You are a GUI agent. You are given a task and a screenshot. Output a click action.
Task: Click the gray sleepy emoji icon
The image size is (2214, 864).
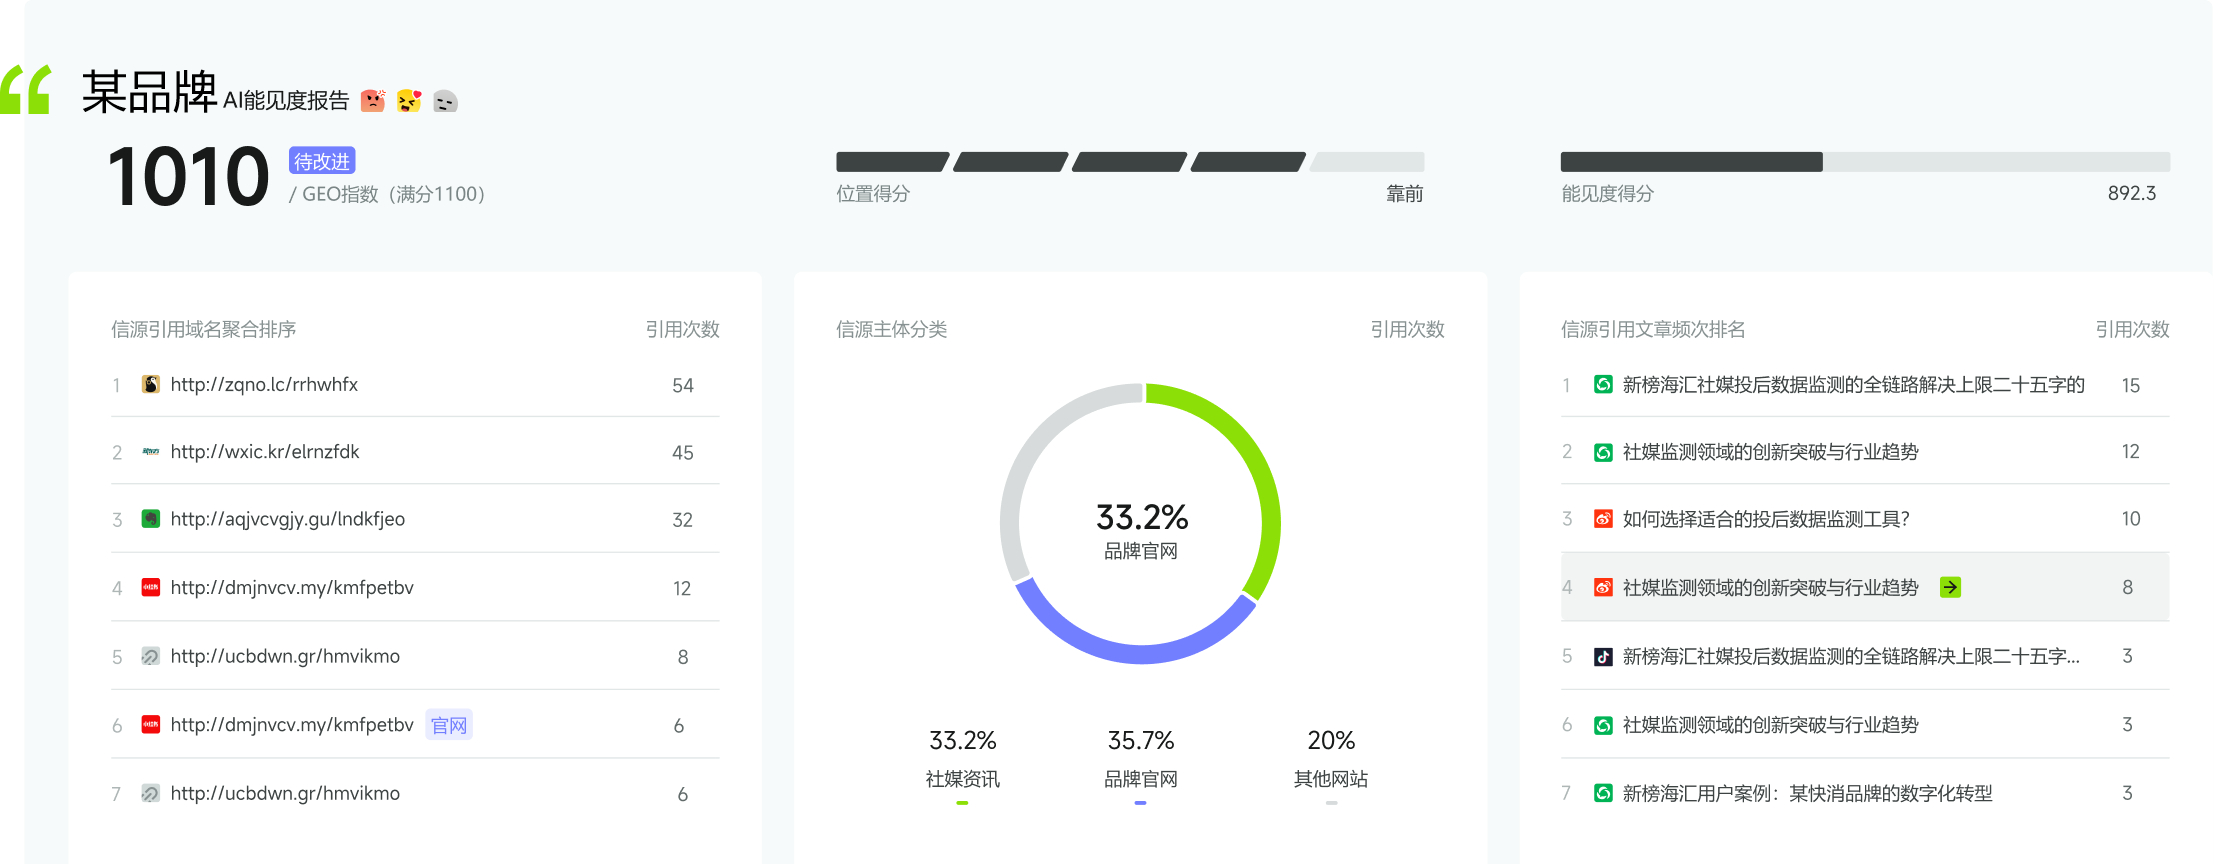click(x=445, y=101)
